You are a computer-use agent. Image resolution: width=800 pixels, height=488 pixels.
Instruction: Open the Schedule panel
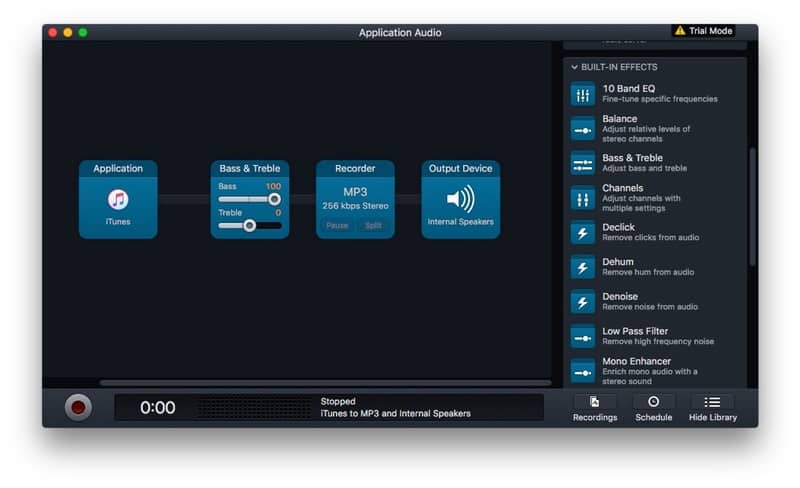(x=654, y=408)
